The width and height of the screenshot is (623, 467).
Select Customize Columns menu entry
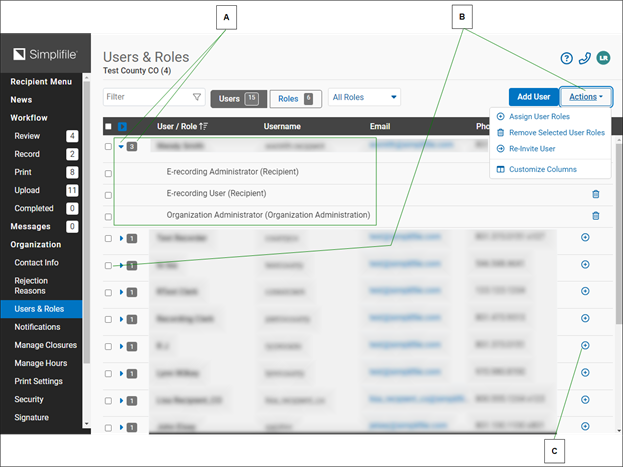pyautogui.click(x=543, y=169)
